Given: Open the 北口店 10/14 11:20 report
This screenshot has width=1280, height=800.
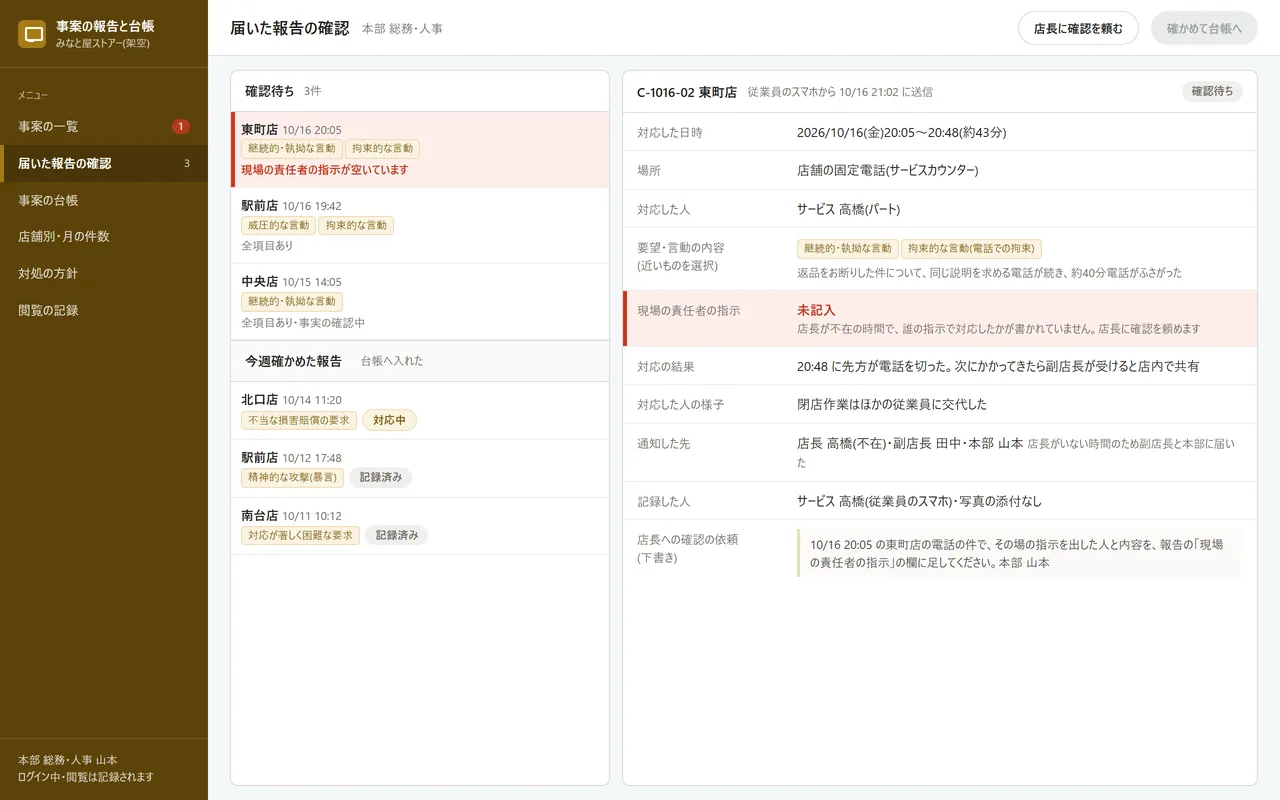Looking at the screenshot, I should pos(420,411).
